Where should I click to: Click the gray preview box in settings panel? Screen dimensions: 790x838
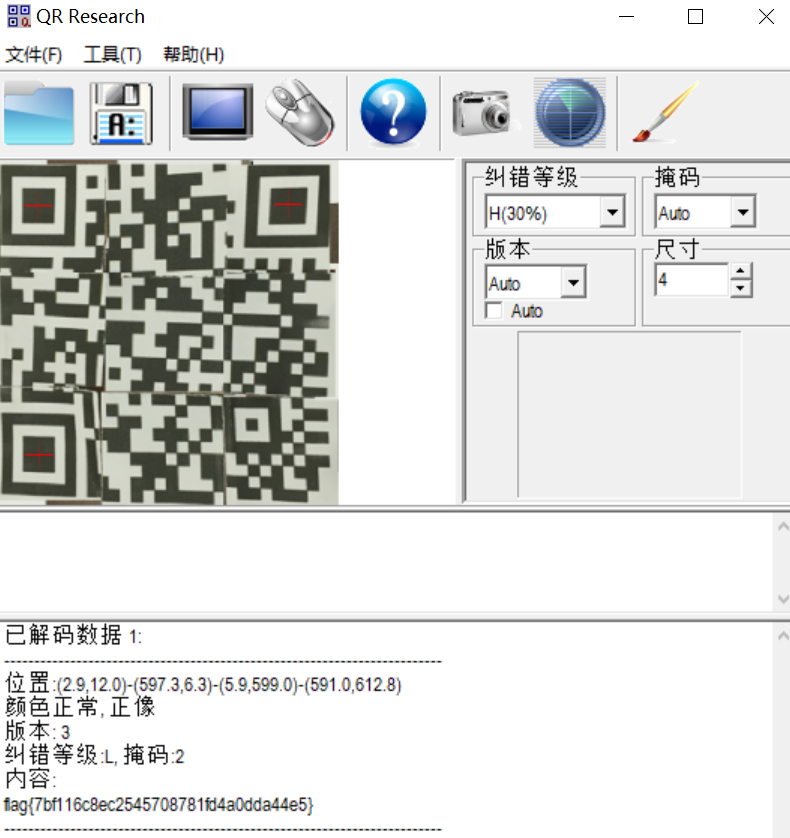click(x=629, y=415)
